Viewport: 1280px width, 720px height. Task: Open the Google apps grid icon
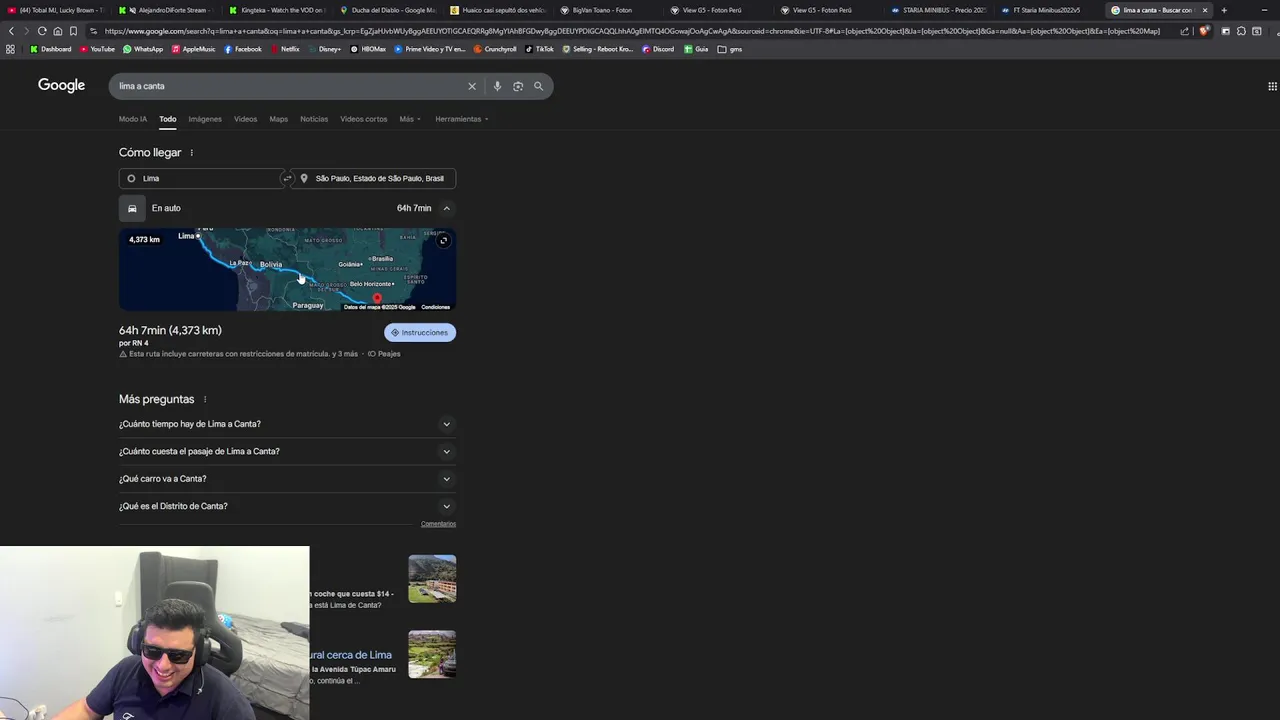click(x=1272, y=86)
